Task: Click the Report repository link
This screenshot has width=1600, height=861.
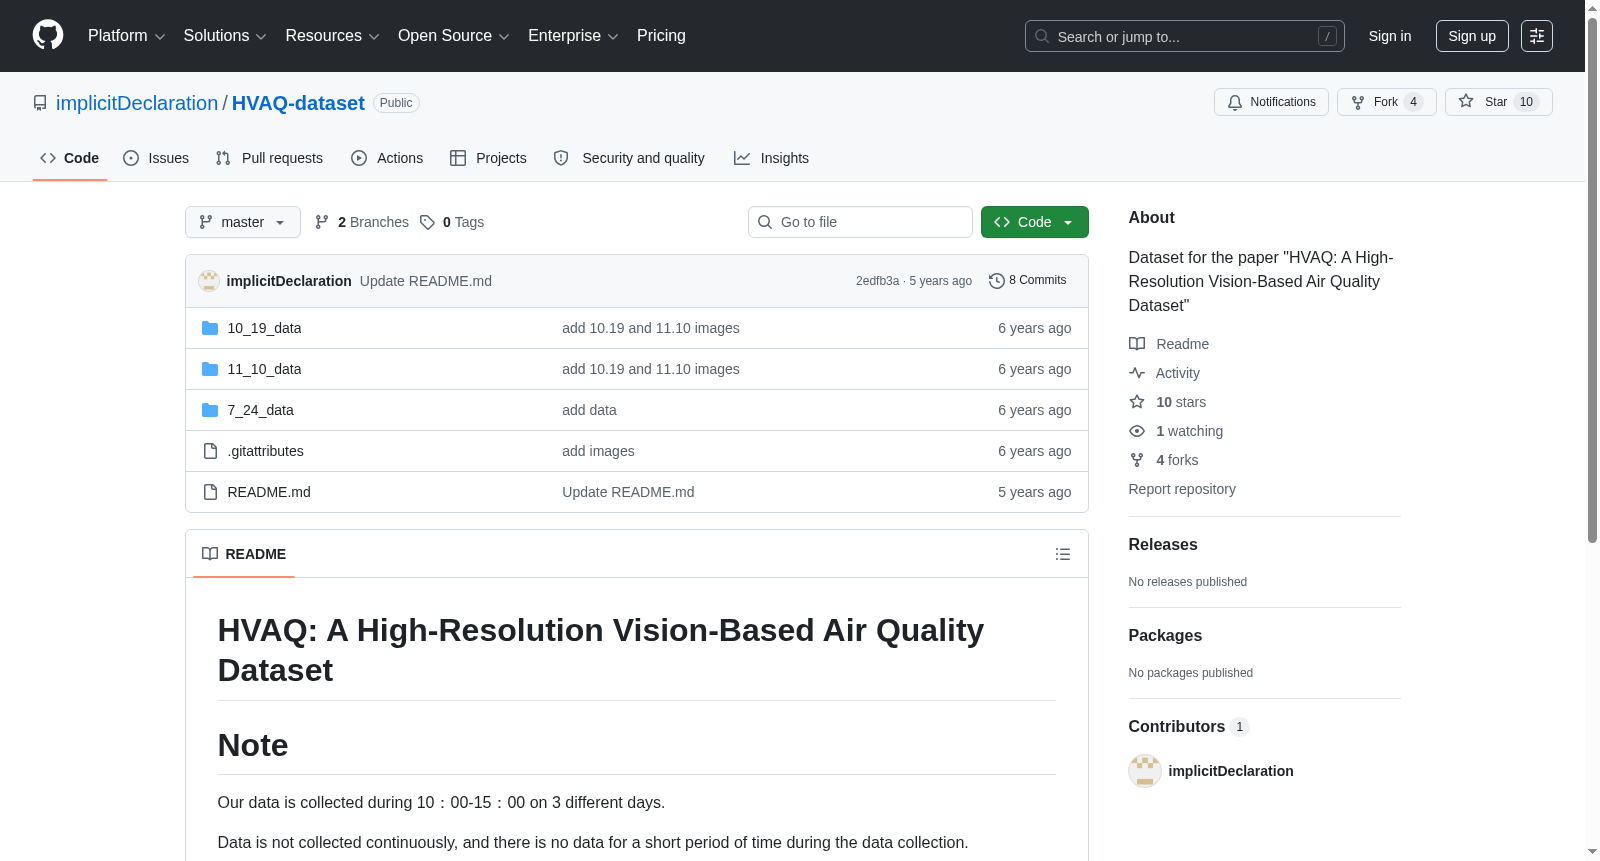Action: pos(1182,489)
